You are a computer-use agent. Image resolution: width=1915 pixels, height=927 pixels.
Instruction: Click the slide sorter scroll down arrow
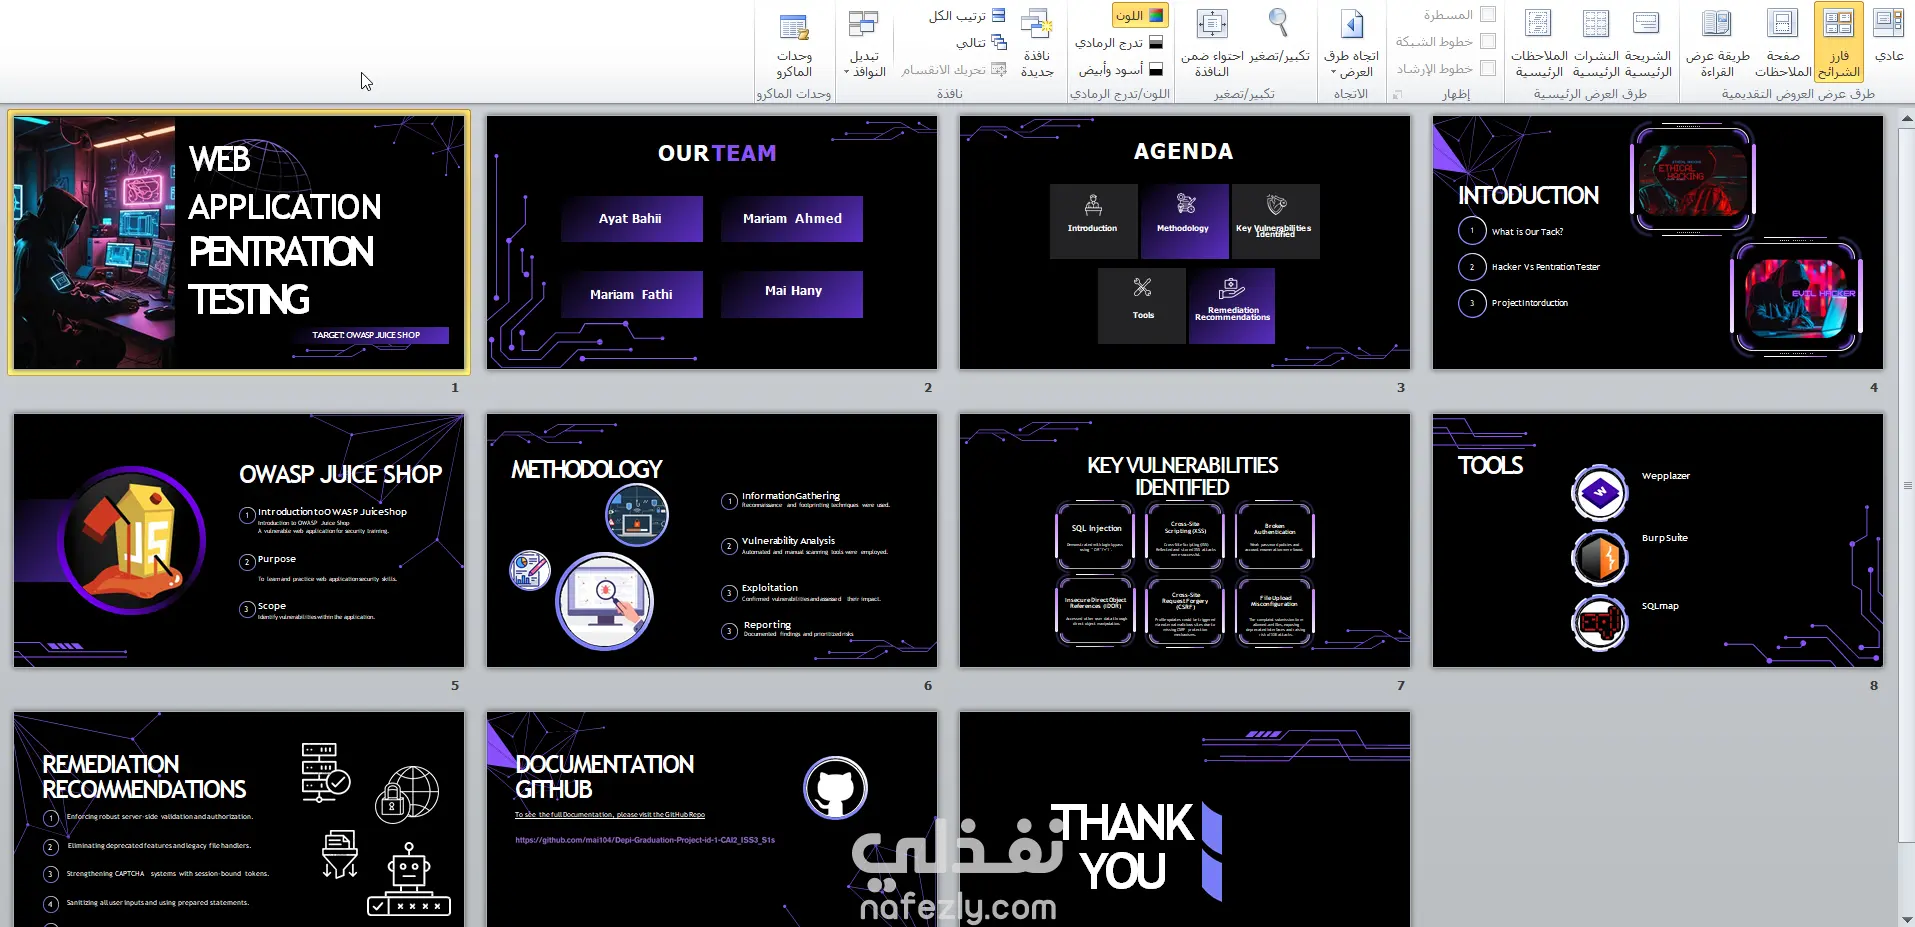tap(1906, 918)
